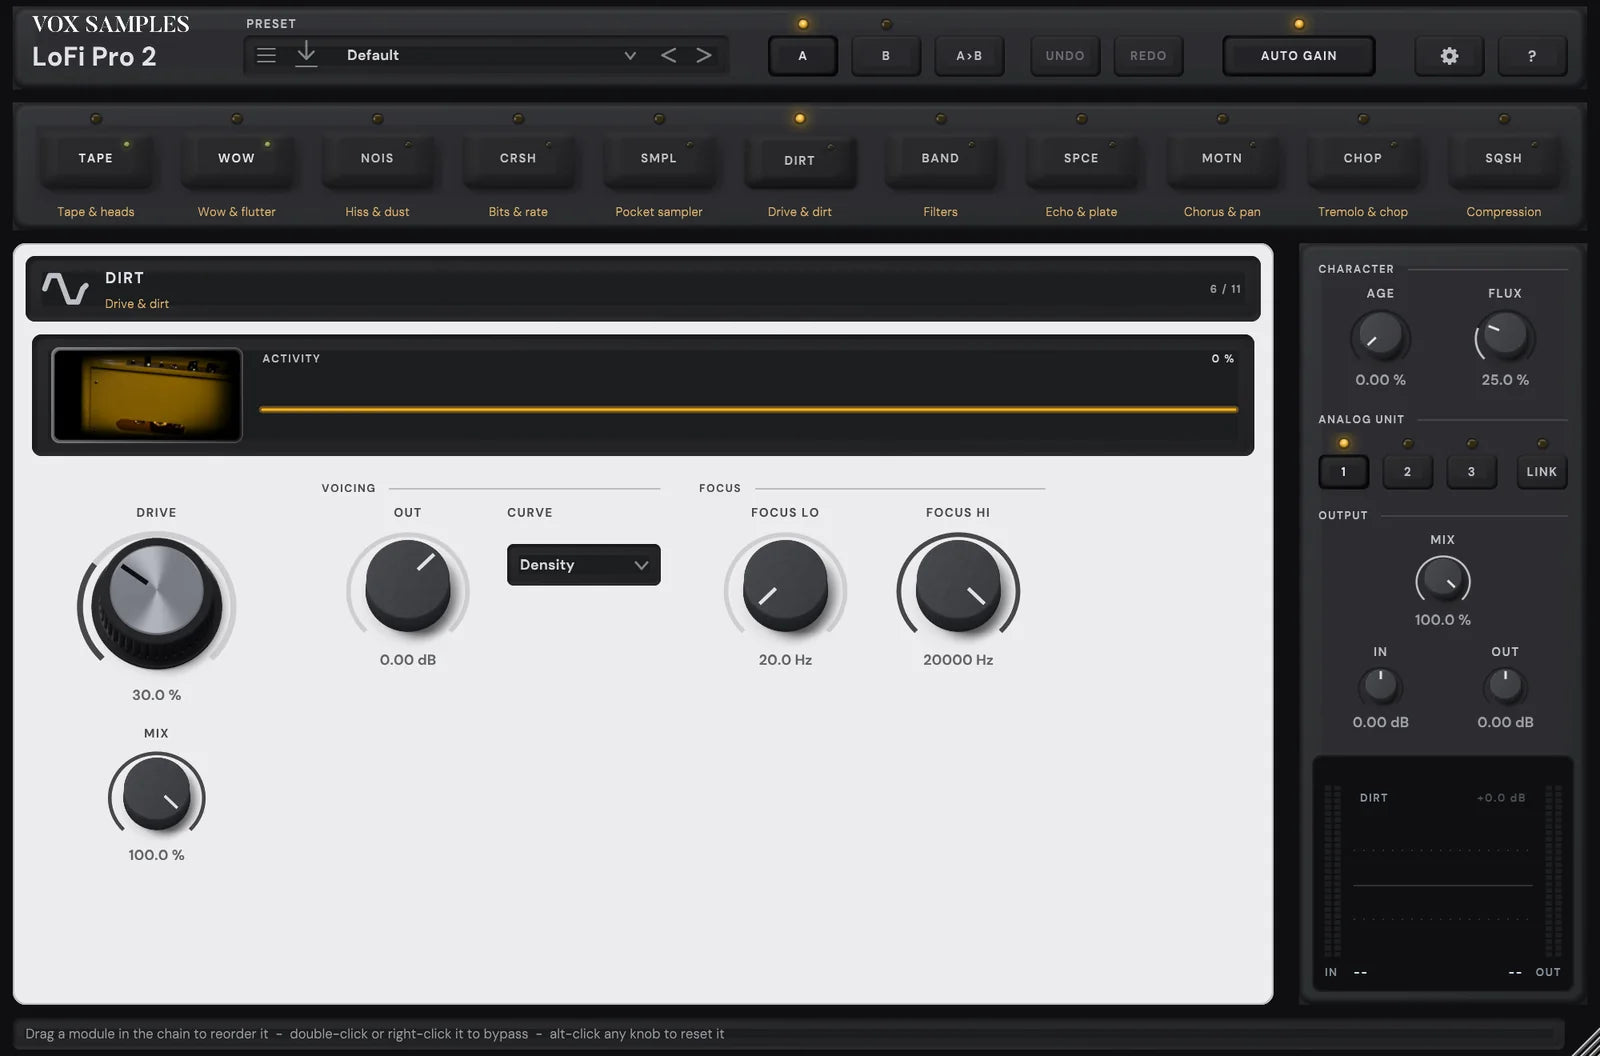The image size is (1600, 1056).
Task: Click the UNDO button
Action: [x=1065, y=56]
